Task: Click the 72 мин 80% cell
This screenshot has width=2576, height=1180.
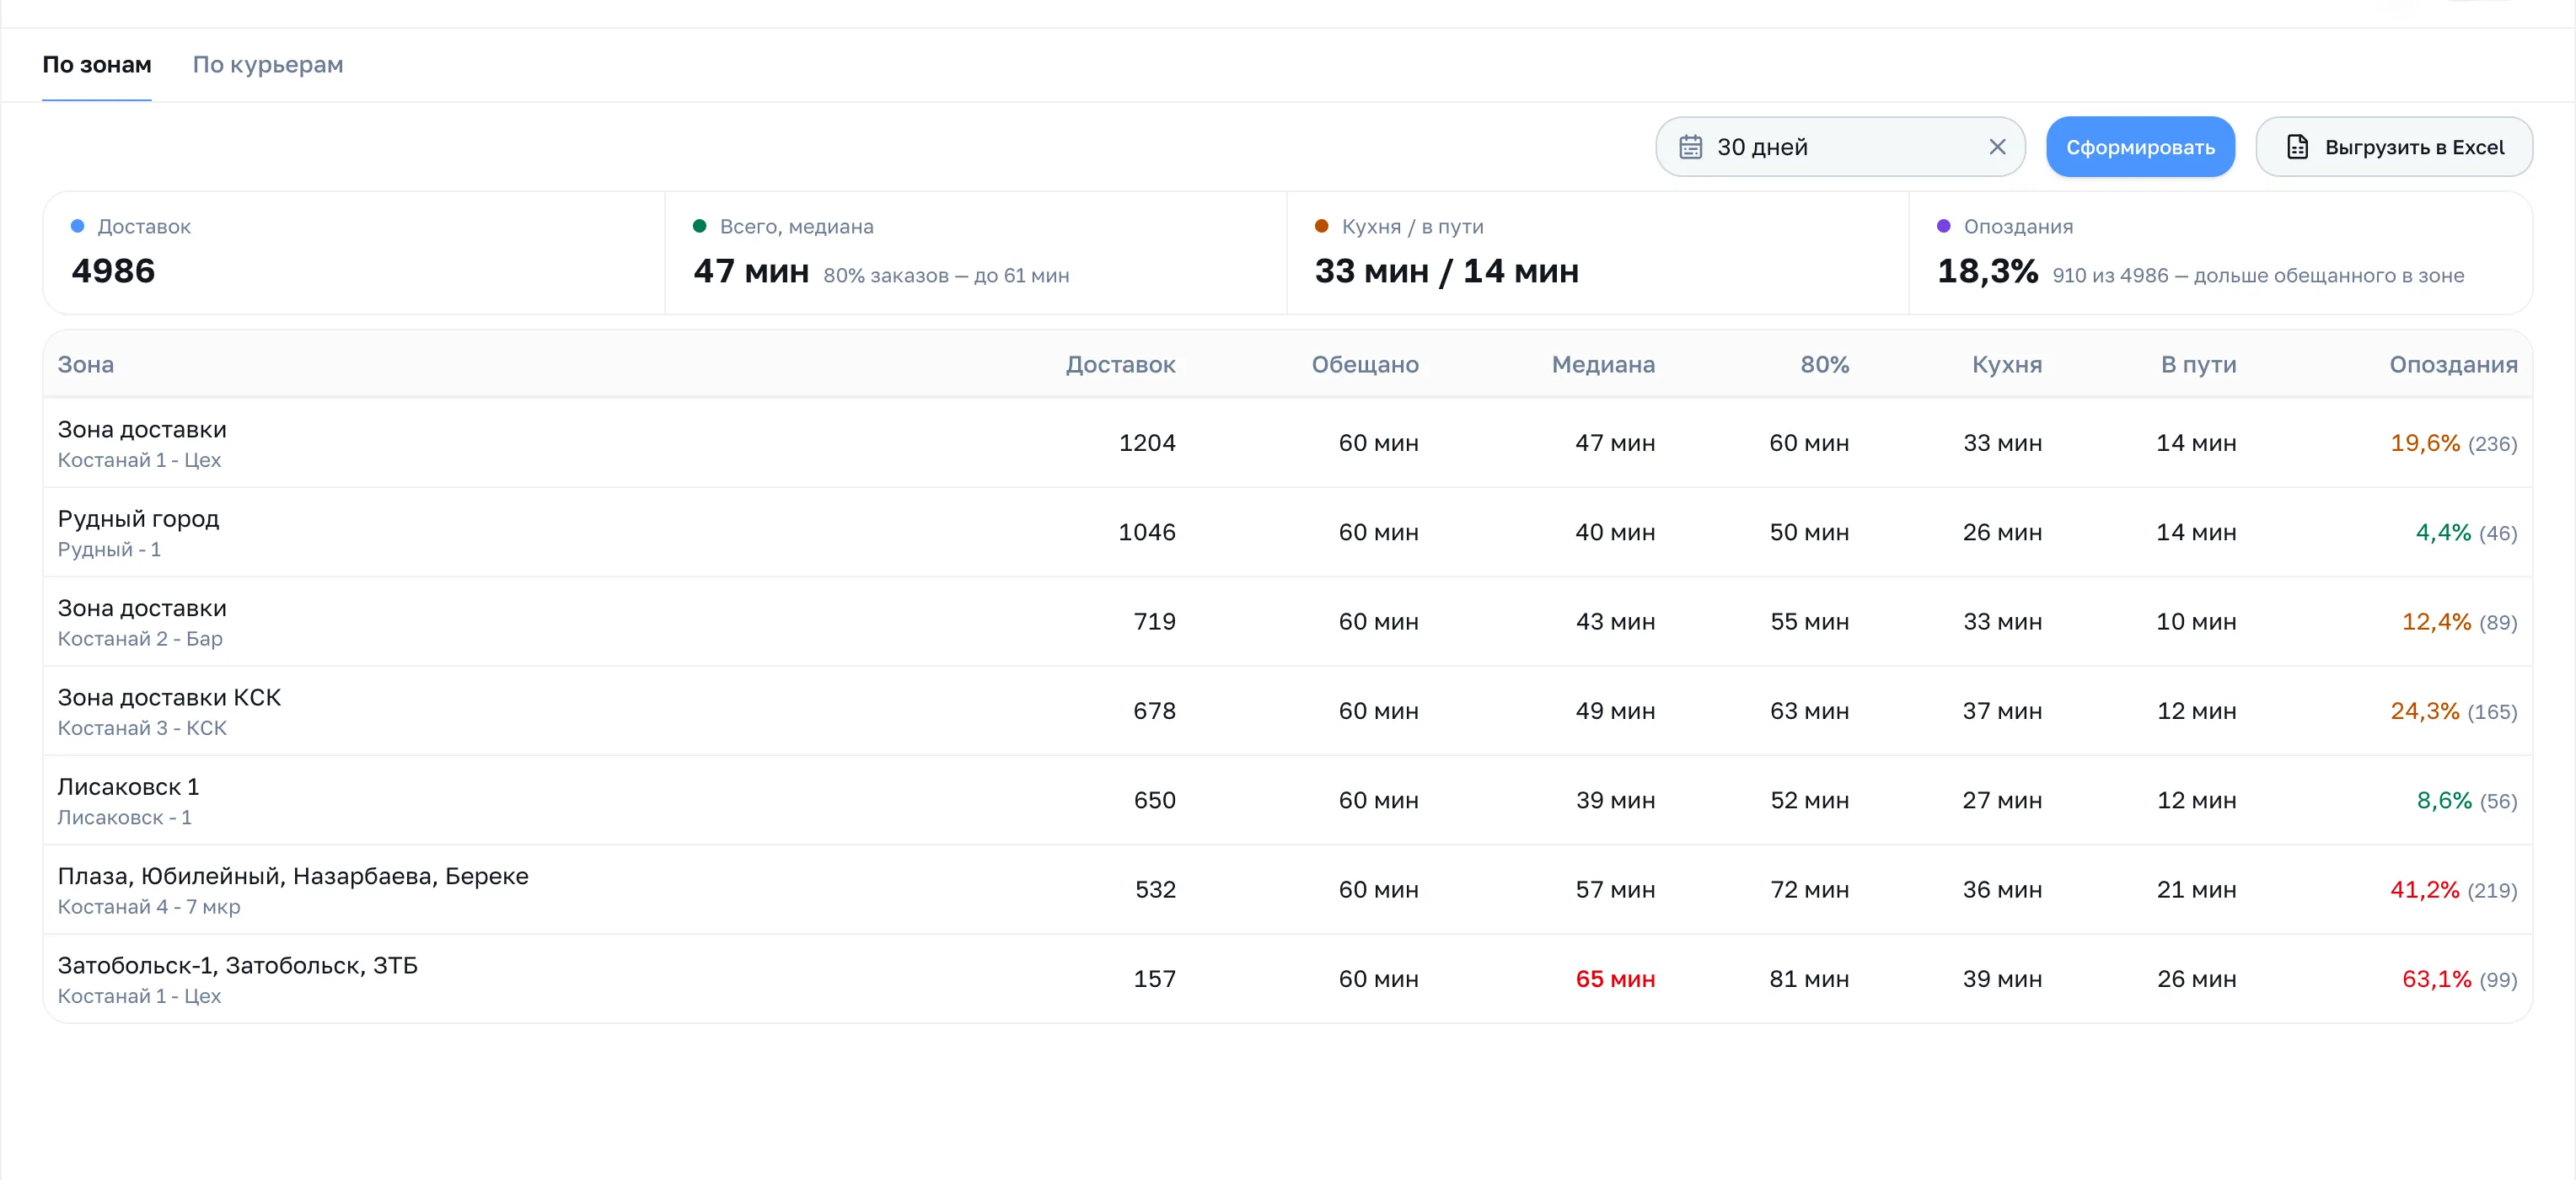Action: [x=1809, y=890]
